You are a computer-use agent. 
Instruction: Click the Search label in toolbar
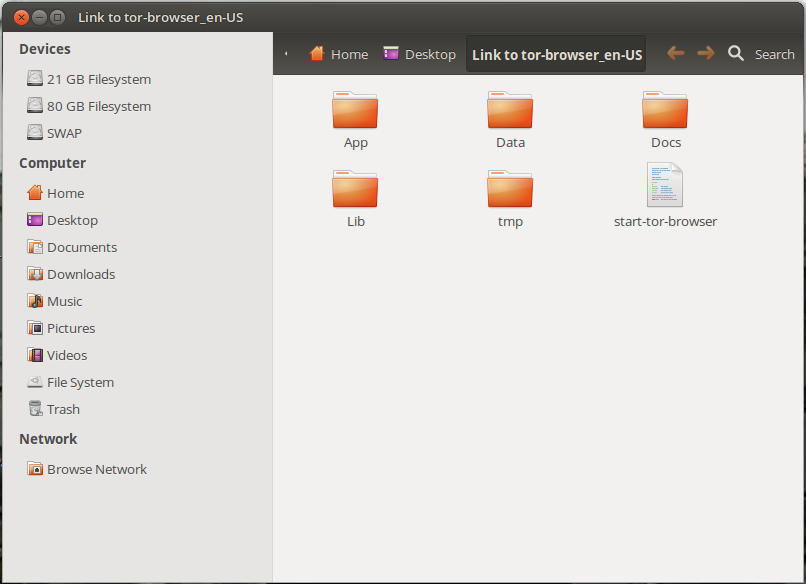(x=775, y=54)
